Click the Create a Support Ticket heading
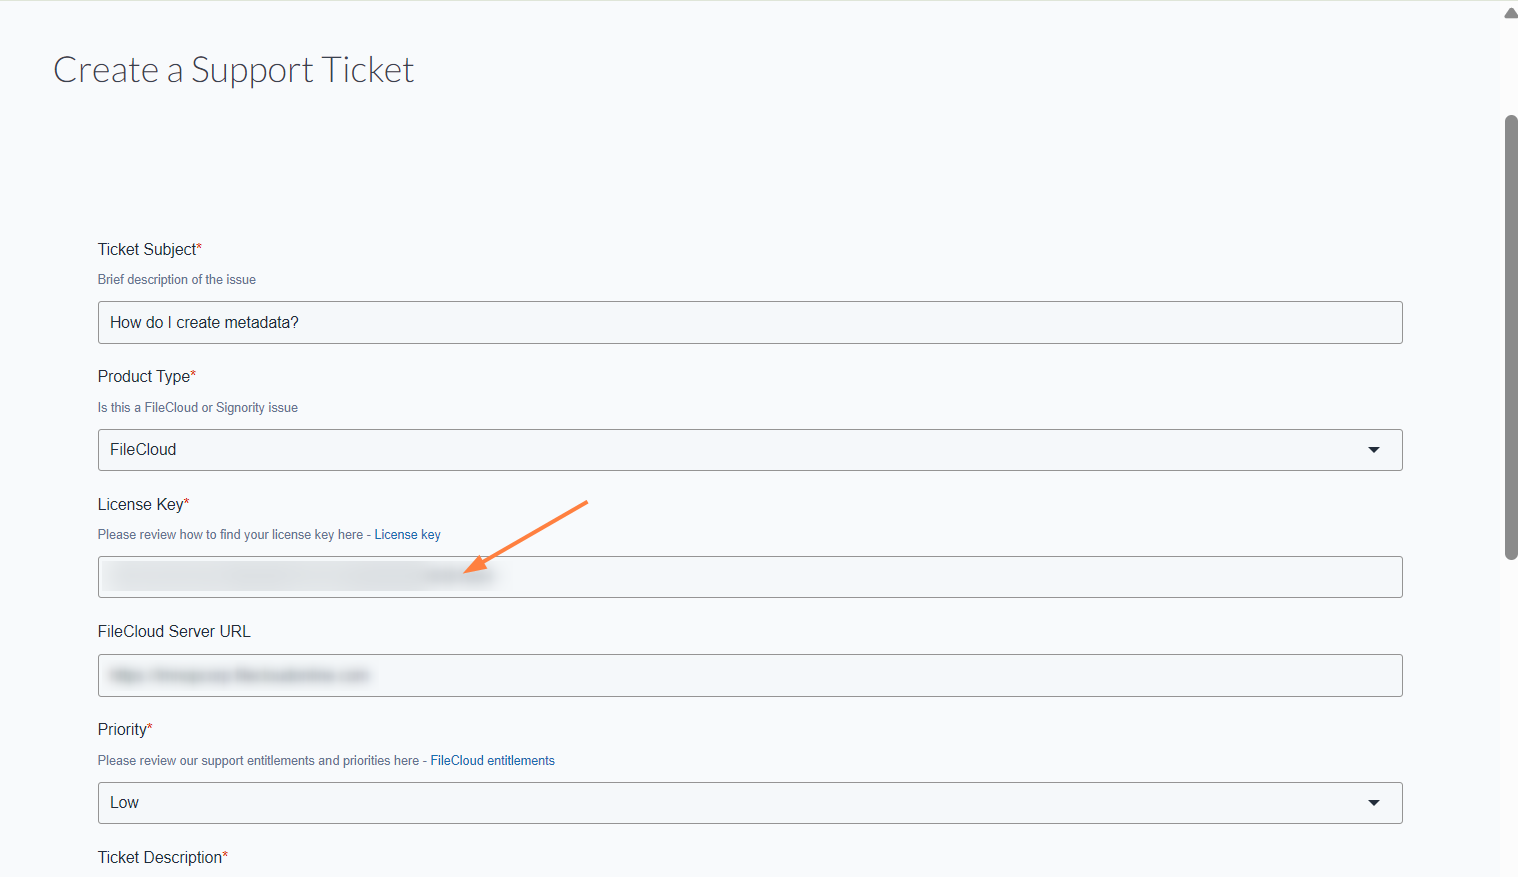The width and height of the screenshot is (1518, 877). click(233, 70)
